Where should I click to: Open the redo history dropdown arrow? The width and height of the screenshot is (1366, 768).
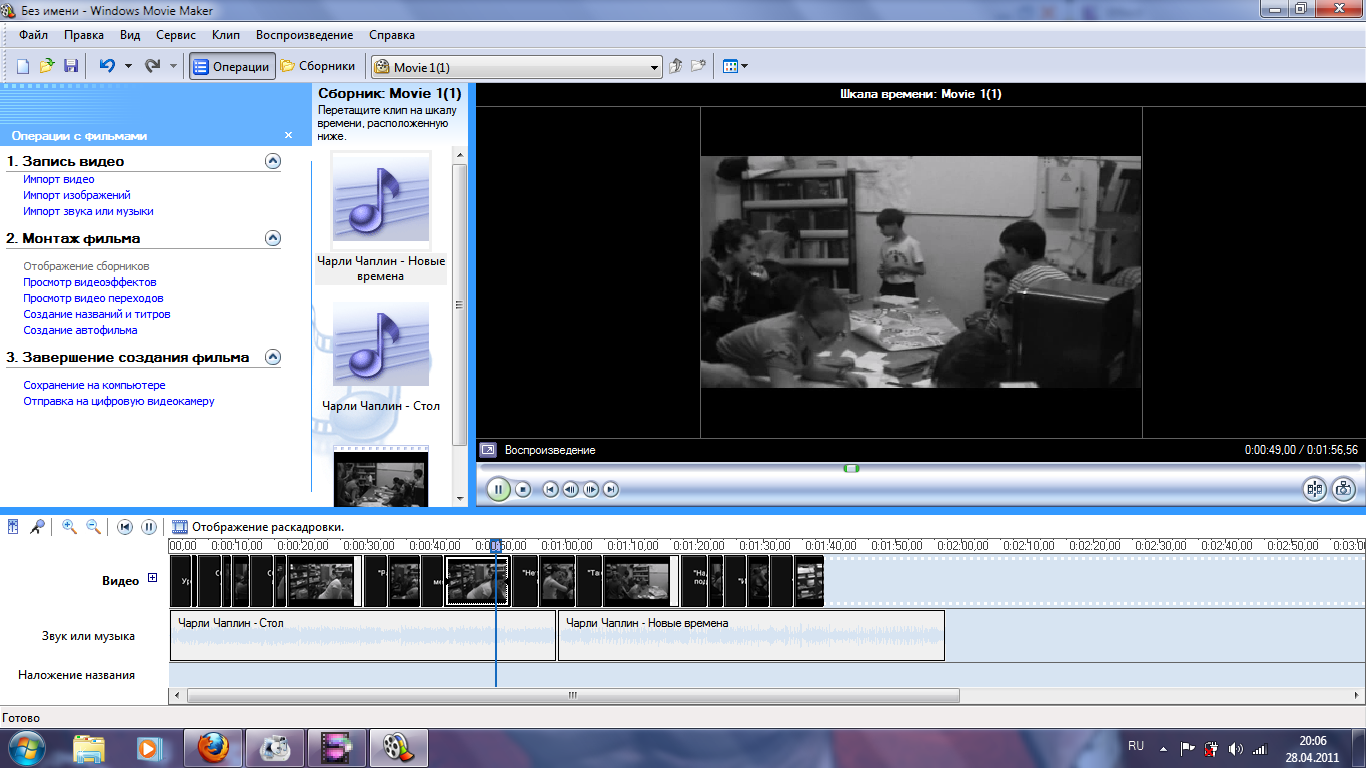[x=173, y=67]
